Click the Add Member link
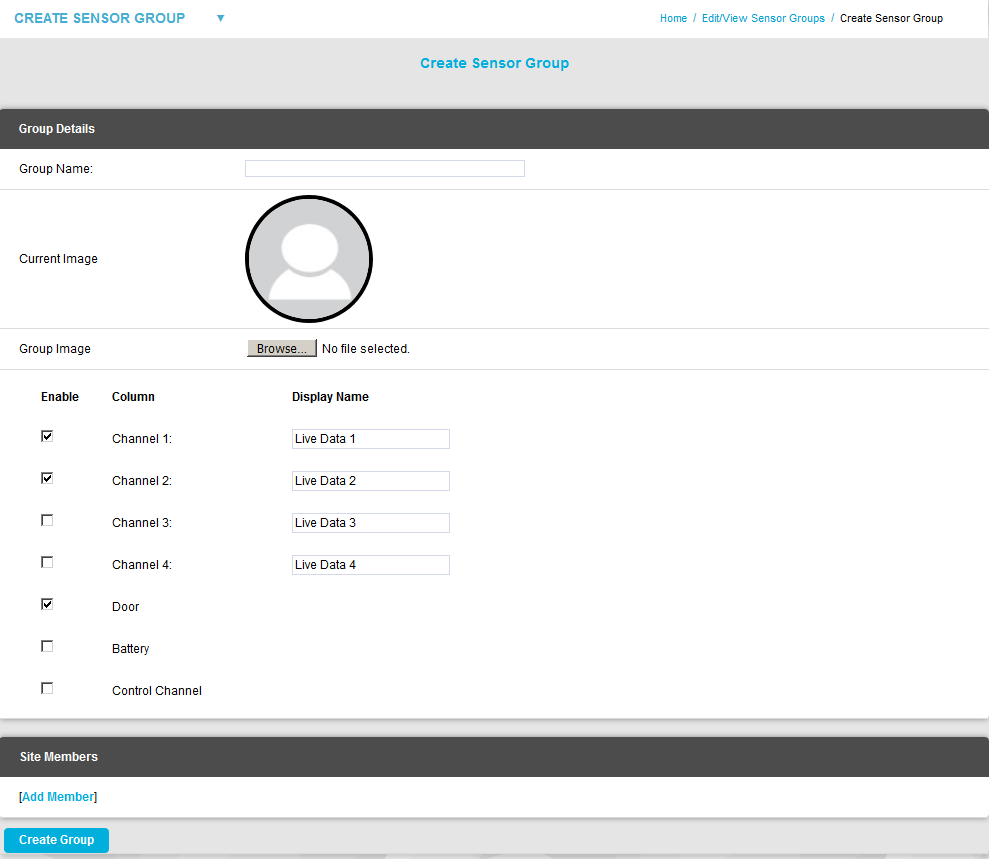The height and width of the screenshot is (859, 989). tap(57, 796)
